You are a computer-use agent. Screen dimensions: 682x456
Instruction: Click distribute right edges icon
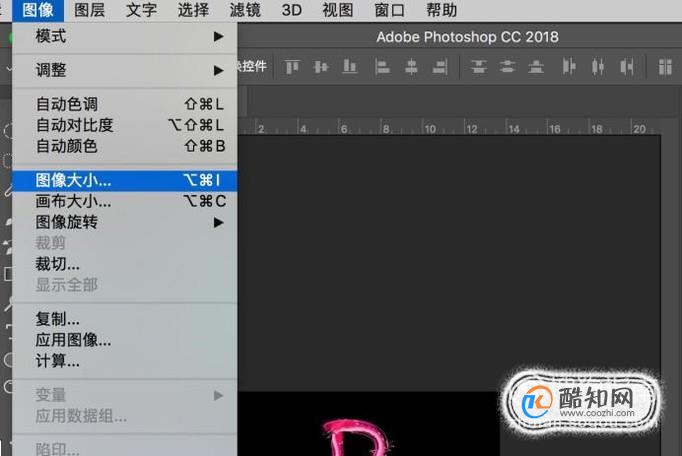tap(626, 67)
